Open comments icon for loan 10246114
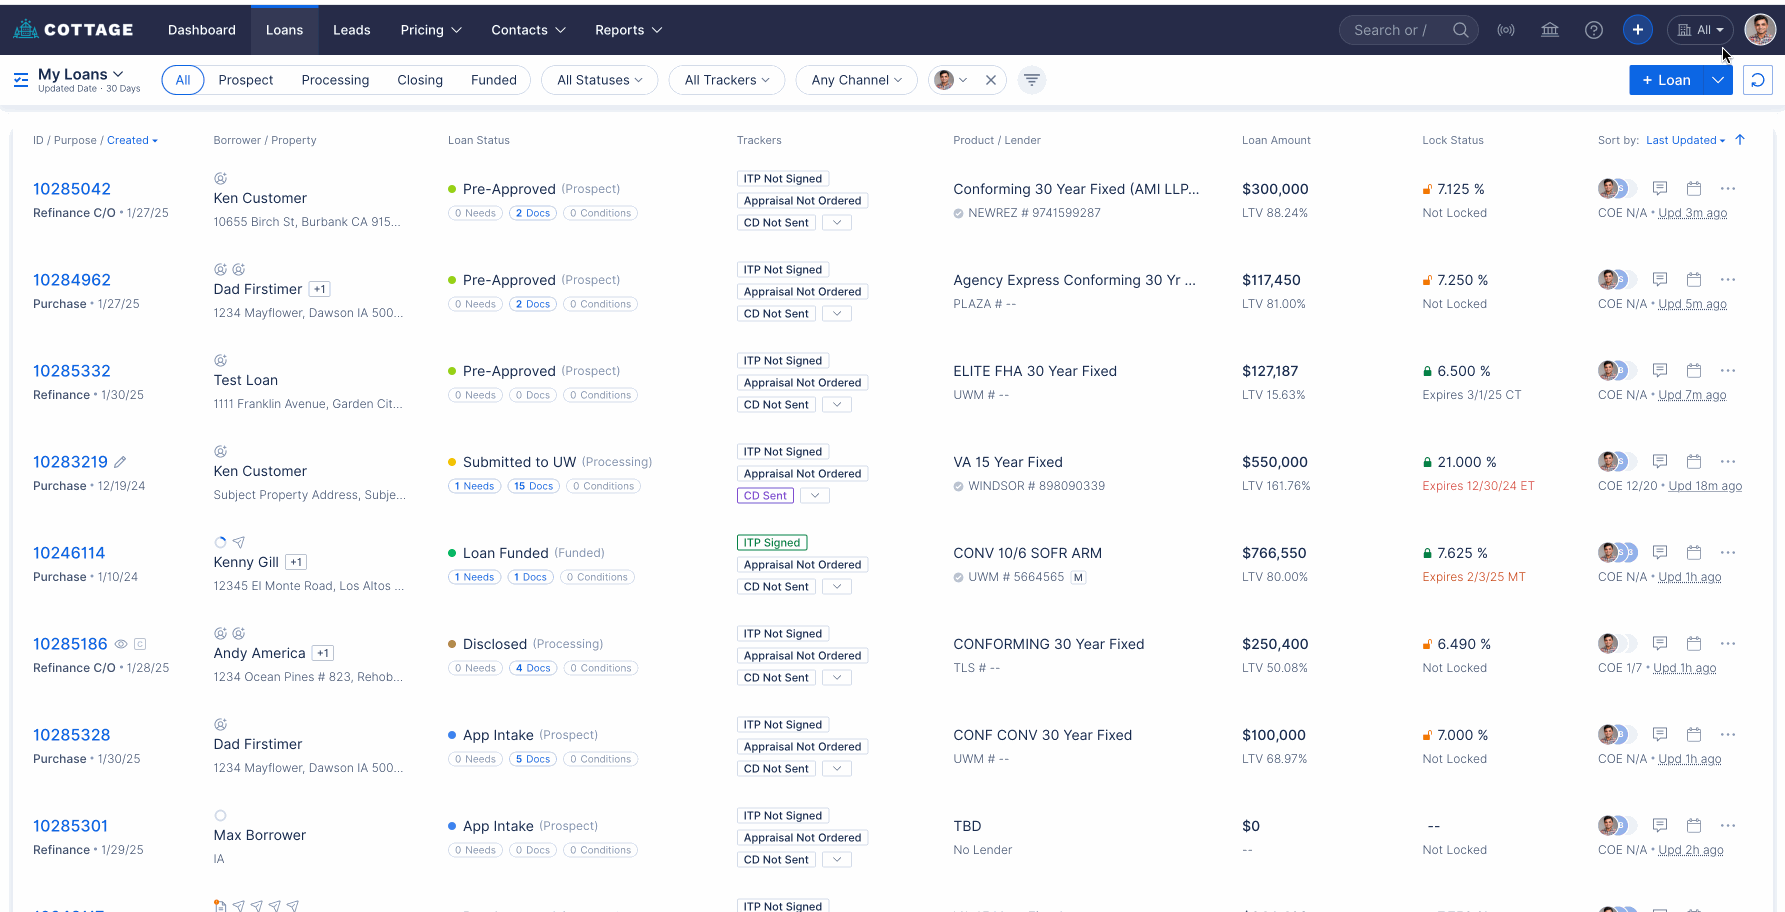The height and width of the screenshot is (912, 1785). (x=1660, y=552)
